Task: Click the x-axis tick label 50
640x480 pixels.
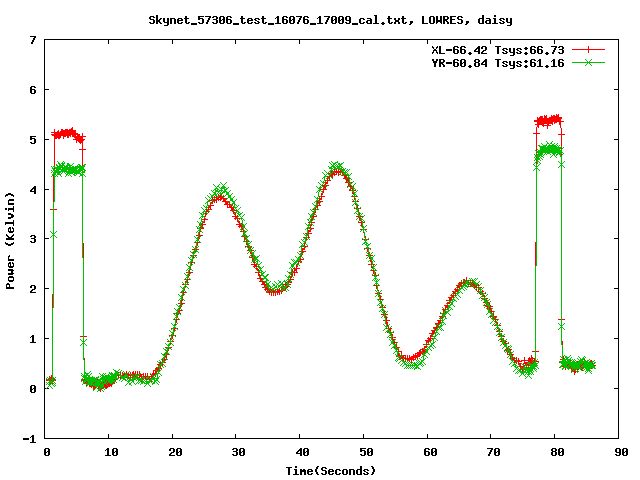Action: (x=366, y=452)
